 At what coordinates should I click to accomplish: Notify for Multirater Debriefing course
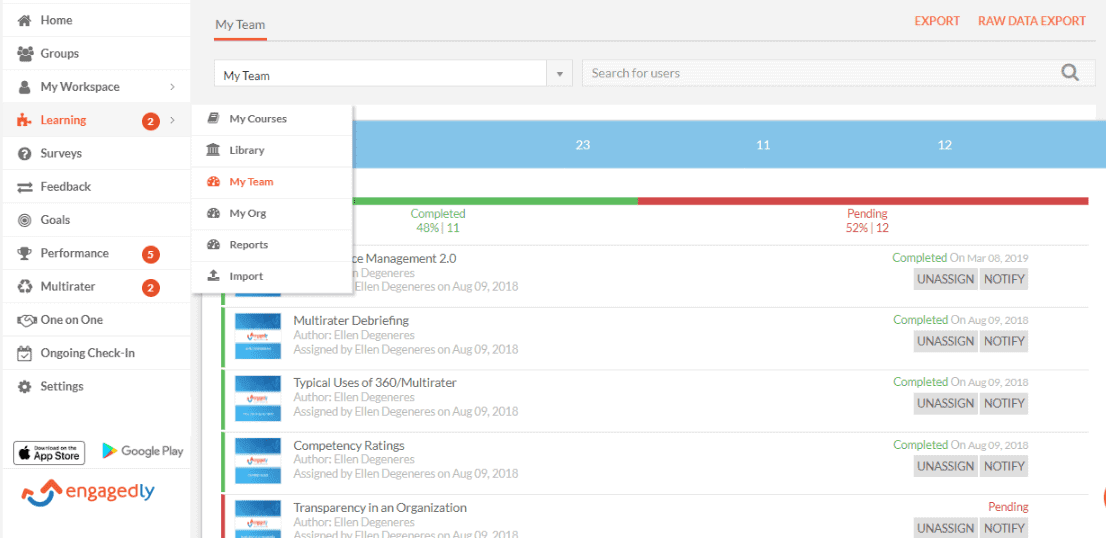pos(1004,341)
